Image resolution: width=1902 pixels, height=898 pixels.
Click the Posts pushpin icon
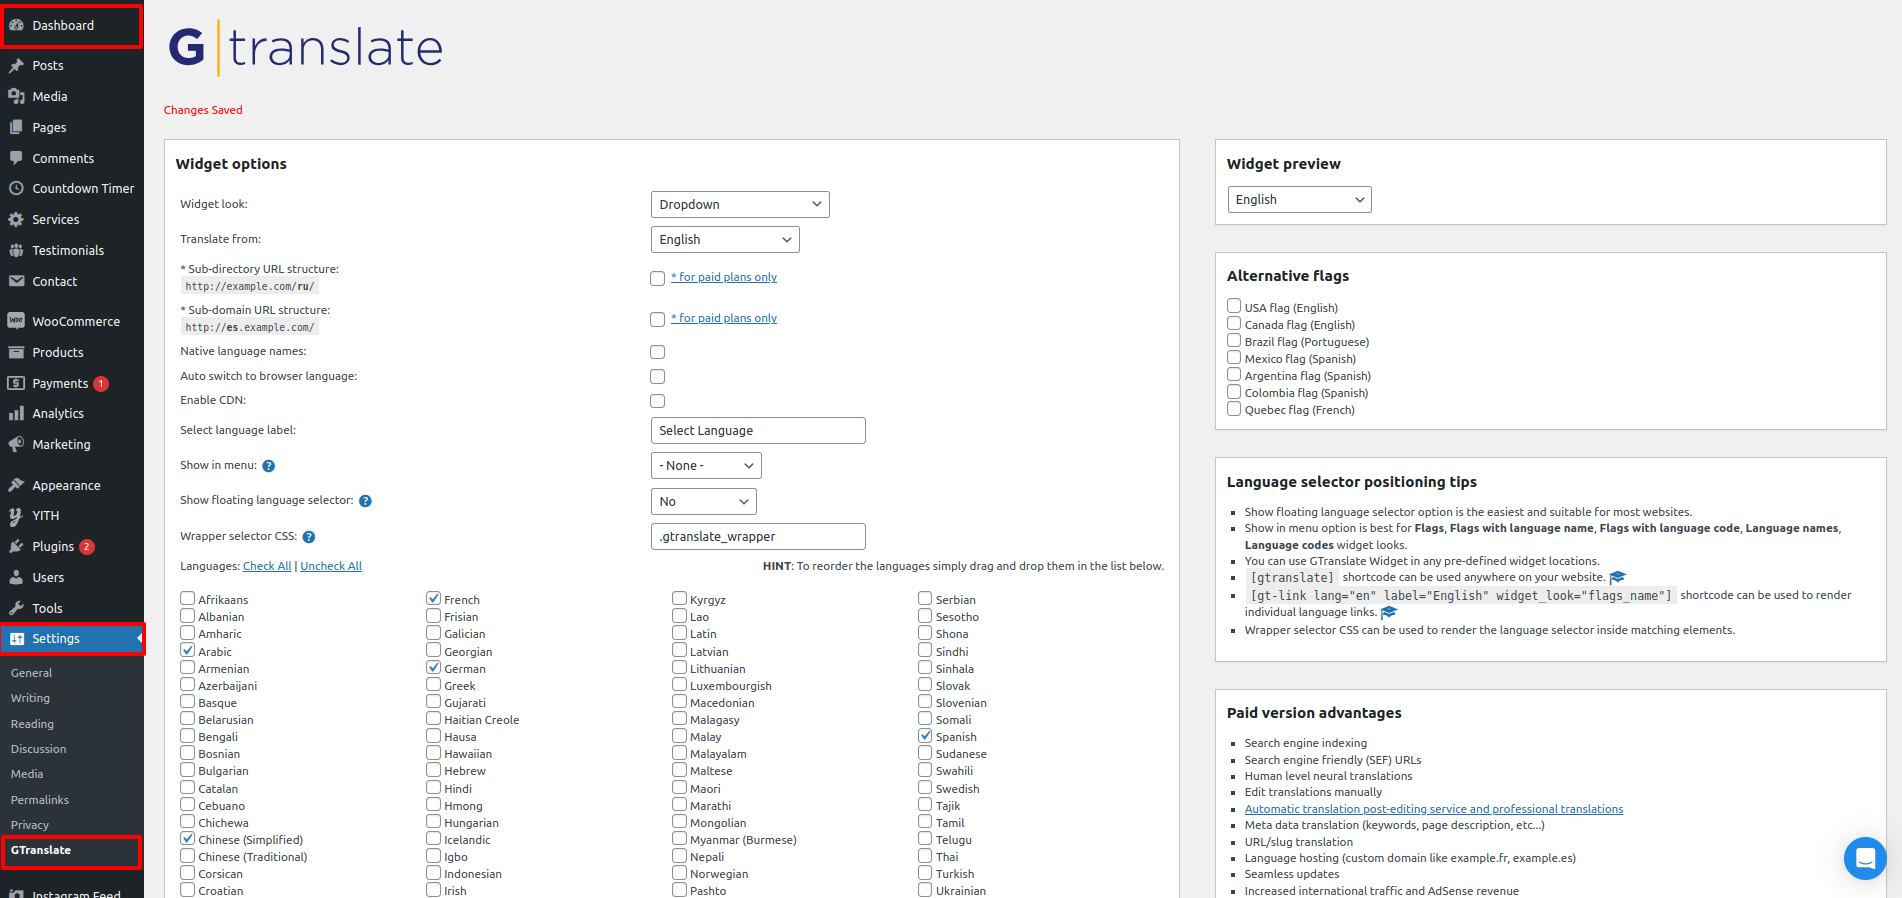point(16,65)
